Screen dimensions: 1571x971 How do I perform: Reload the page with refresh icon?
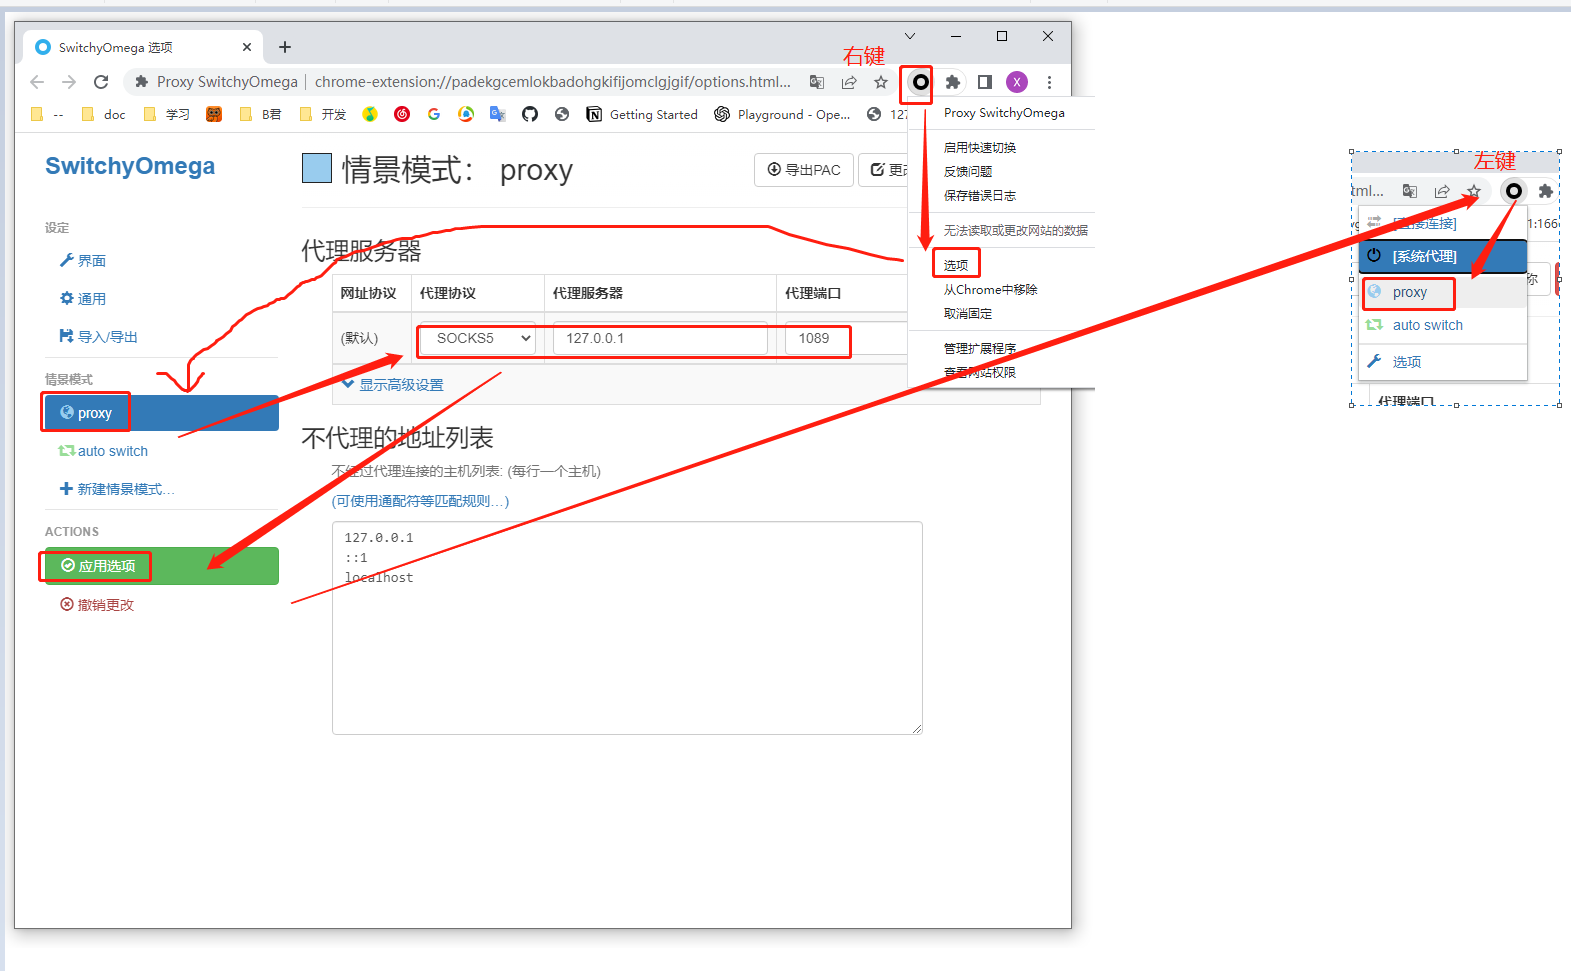pos(101,82)
